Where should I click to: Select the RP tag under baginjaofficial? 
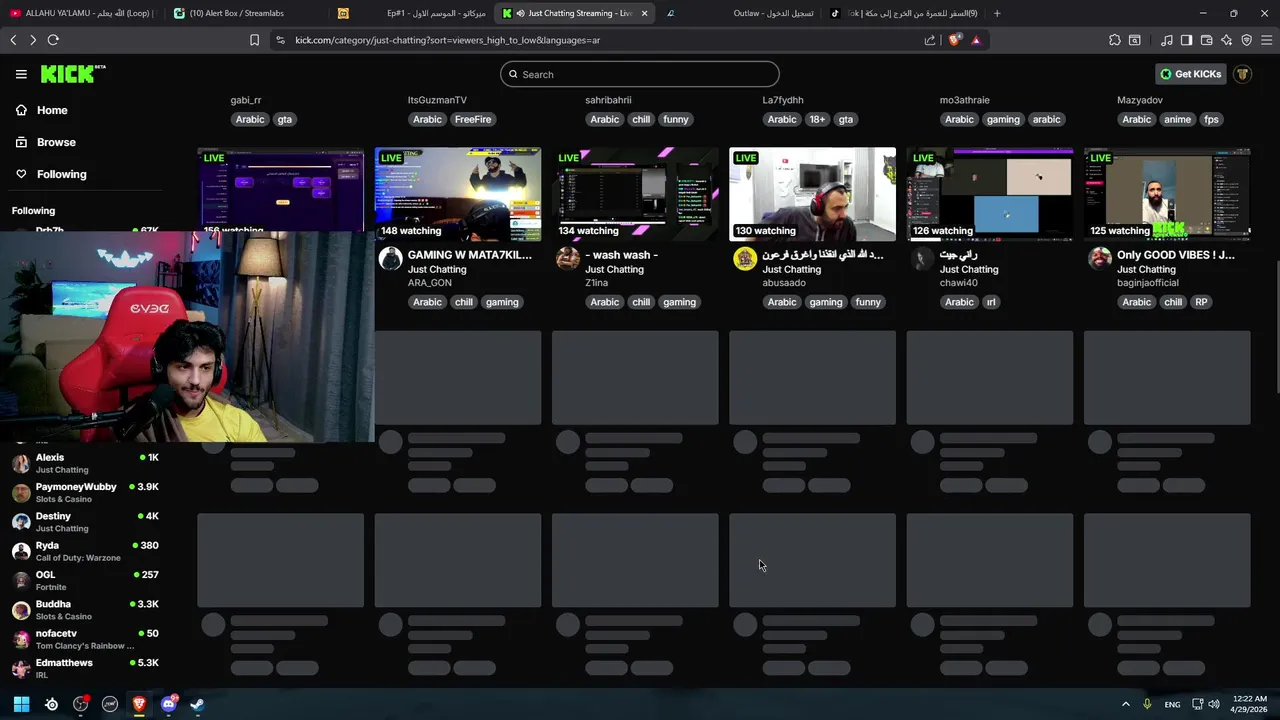click(x=1201, y=302)
